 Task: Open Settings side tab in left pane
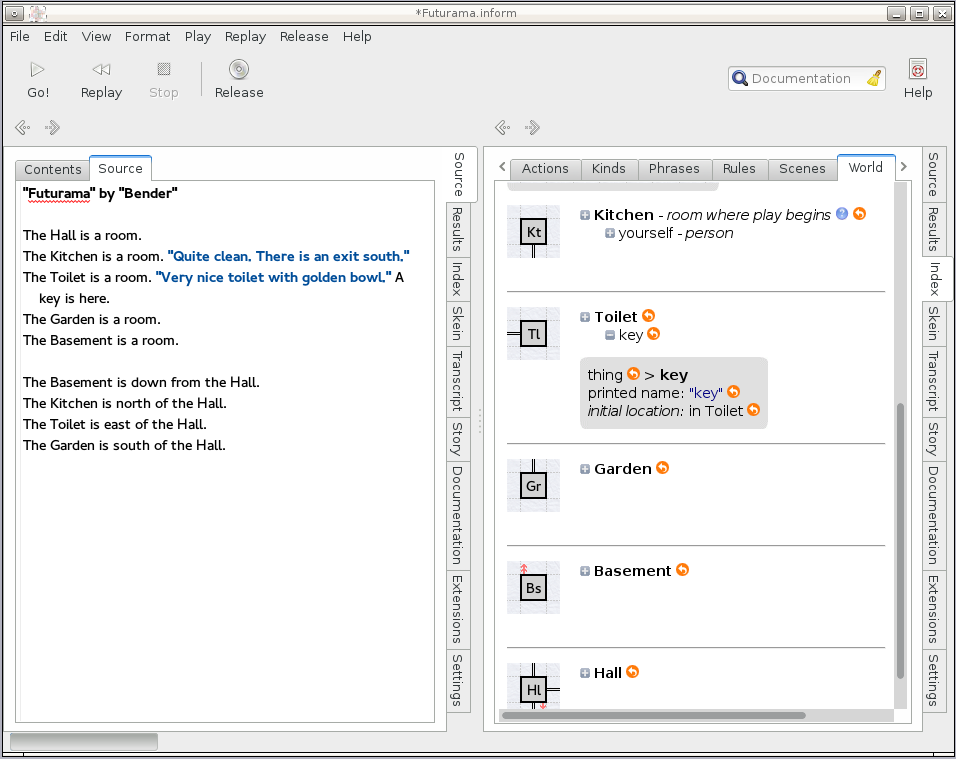pyautogui.click(x=458, y=680)
